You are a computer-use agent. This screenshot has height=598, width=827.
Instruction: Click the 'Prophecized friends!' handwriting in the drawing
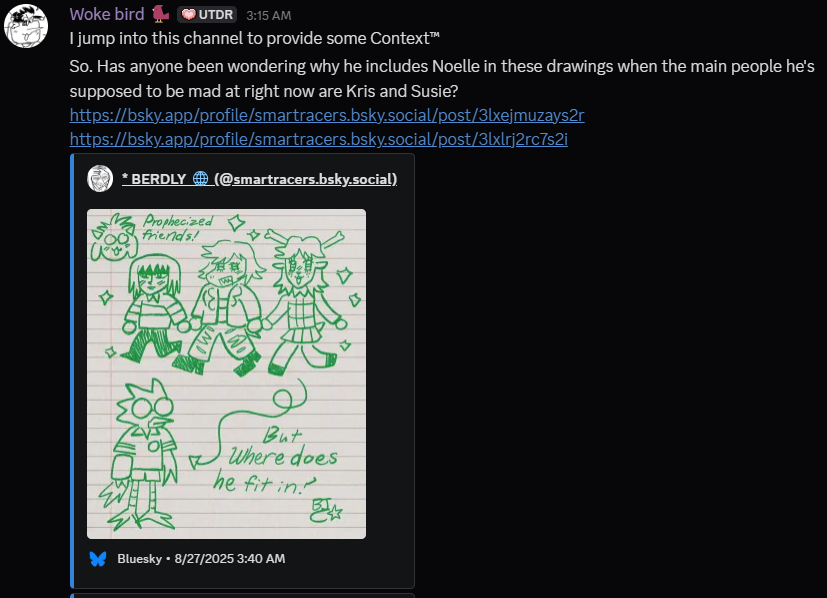tap(174, 230)
